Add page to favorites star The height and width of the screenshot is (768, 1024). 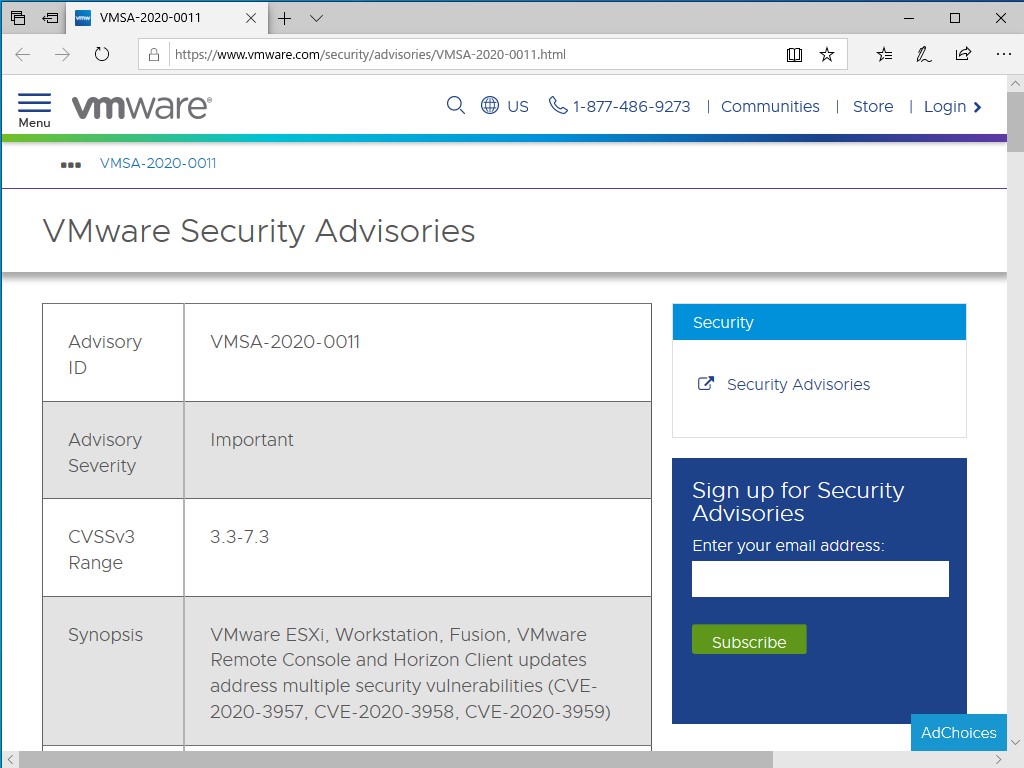827,55
